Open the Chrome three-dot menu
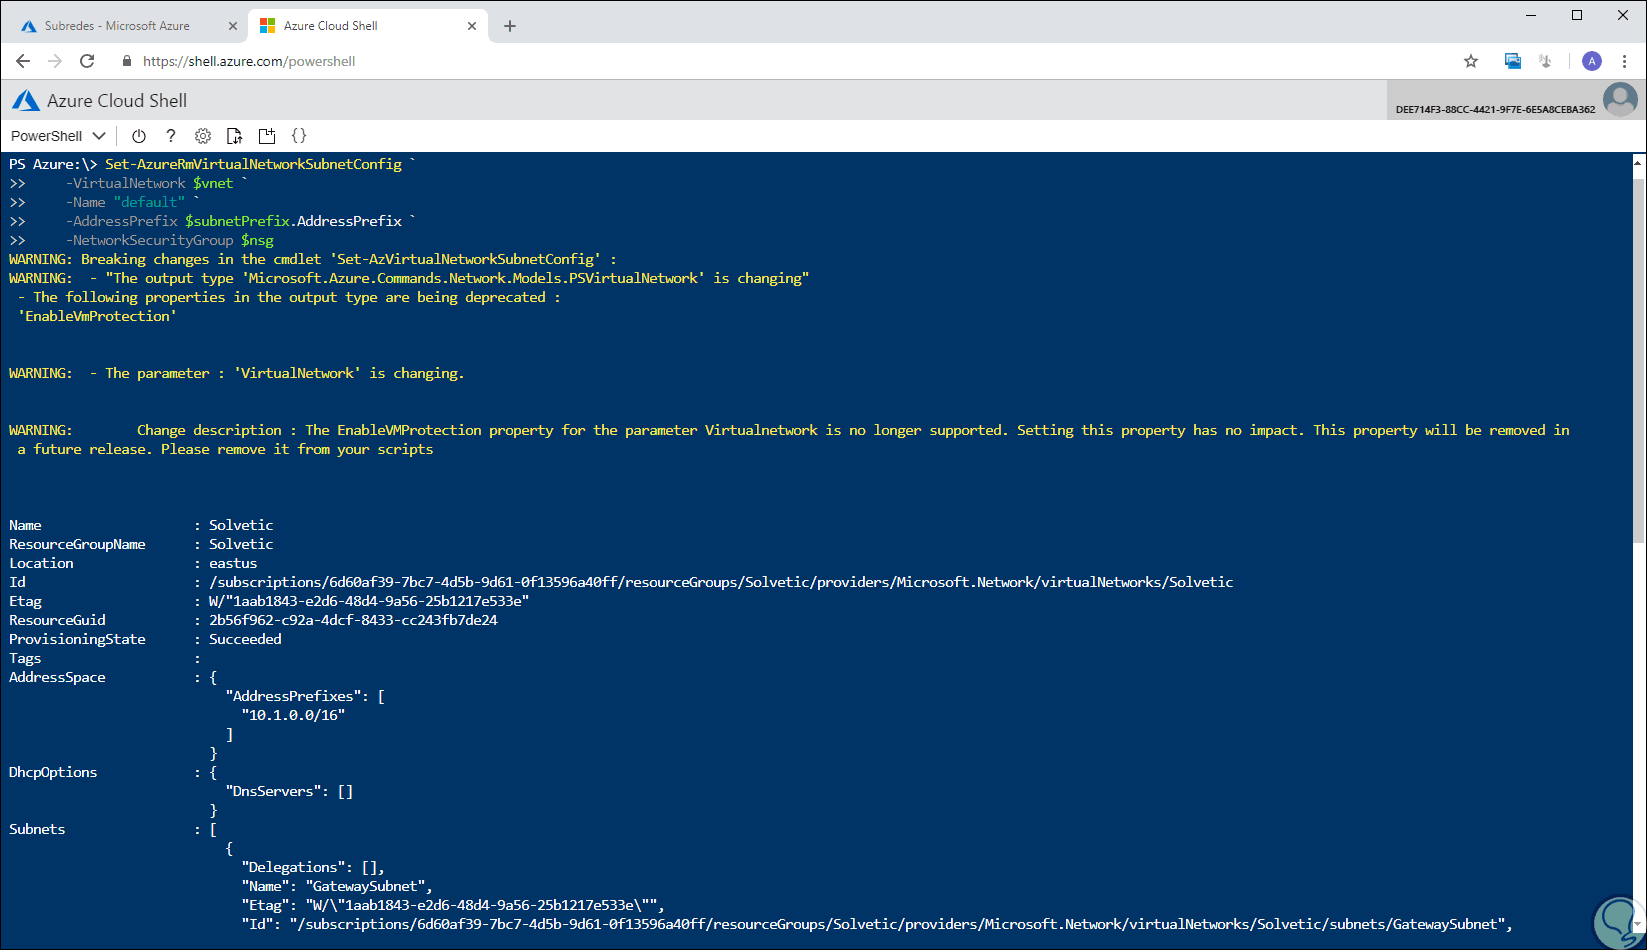The height and width of the screenshot is (950, 1647). (1625, 61)
